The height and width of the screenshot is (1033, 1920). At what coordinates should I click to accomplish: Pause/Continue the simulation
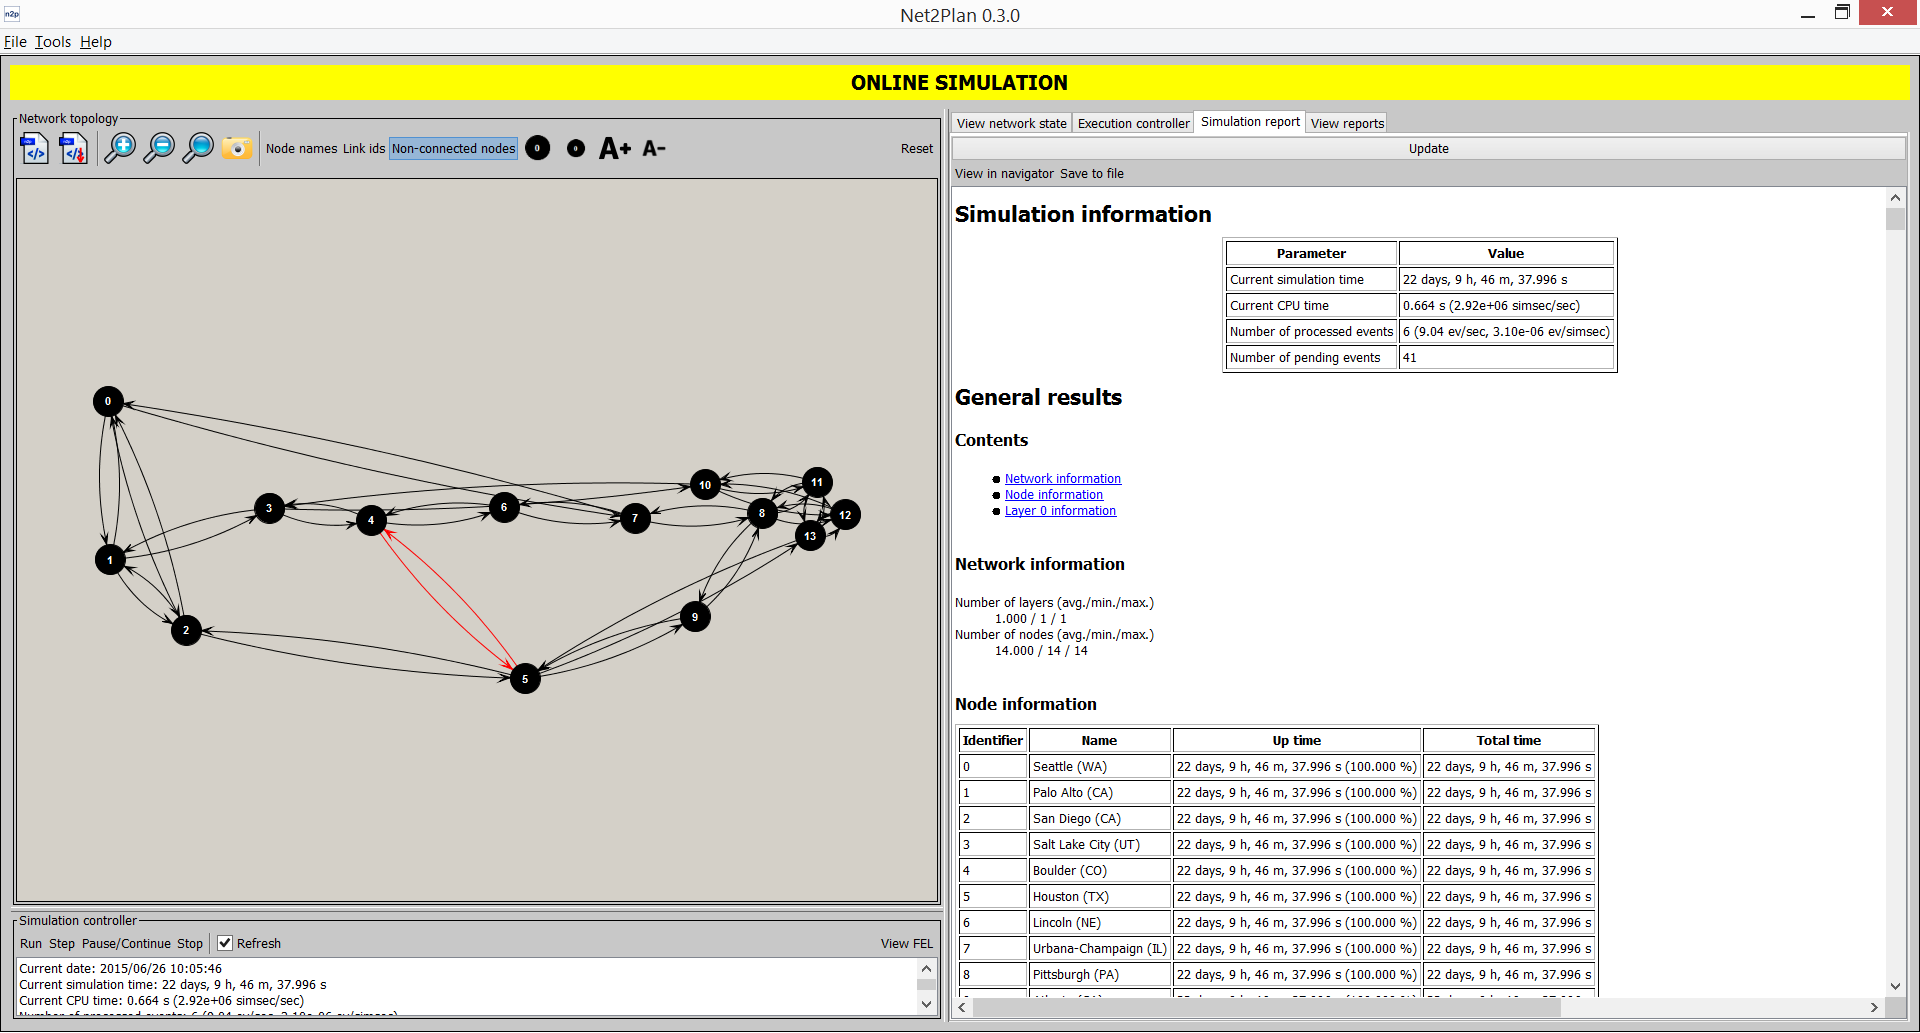coord(126,944)
